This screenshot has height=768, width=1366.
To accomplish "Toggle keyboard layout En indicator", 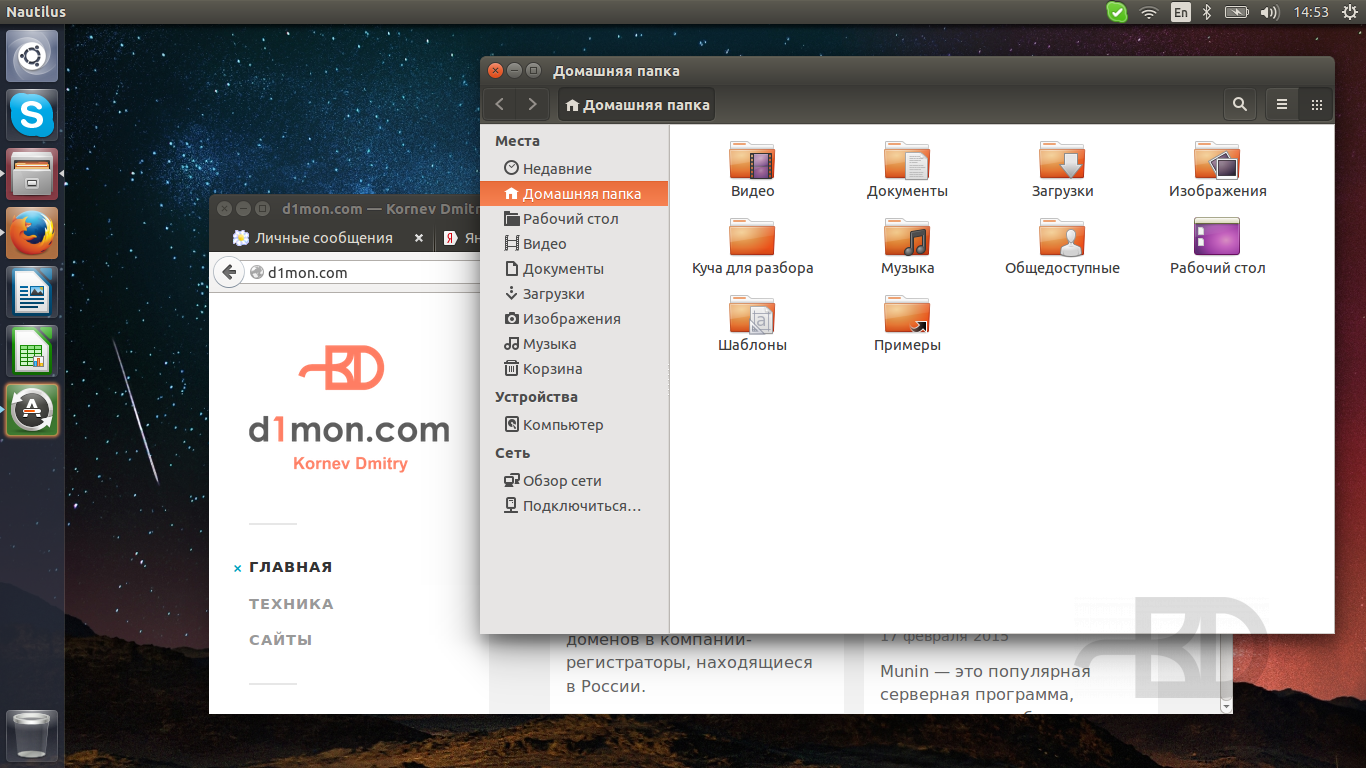I will (1181, 12).
